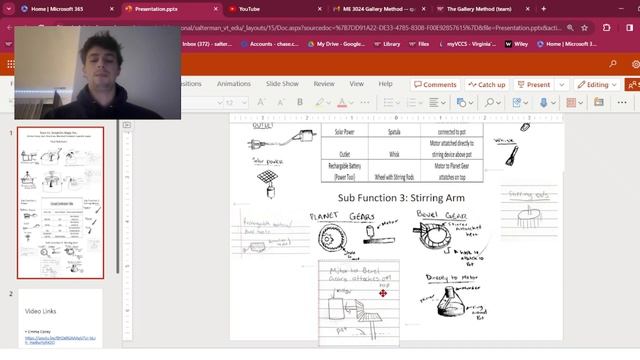Open the My Drive - Google bookmark
Viewport: 640px width, 360px height.
point(336,44)
